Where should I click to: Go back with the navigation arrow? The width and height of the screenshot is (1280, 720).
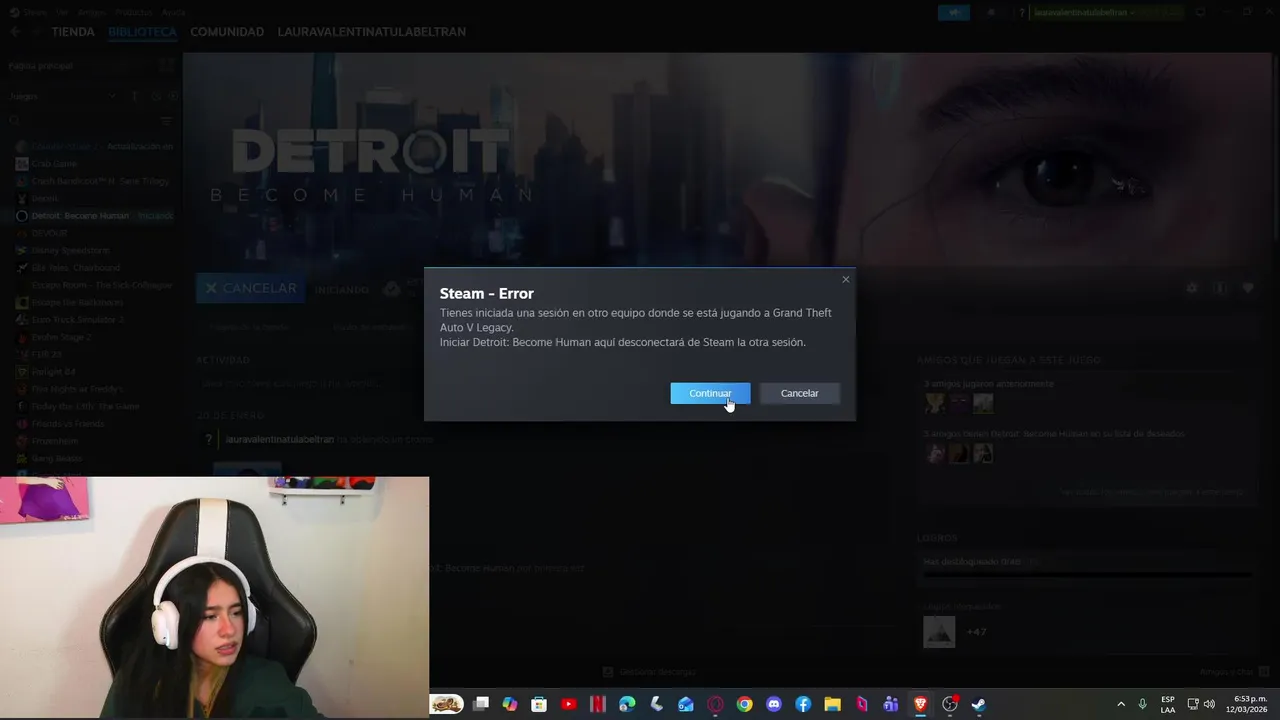15,32
